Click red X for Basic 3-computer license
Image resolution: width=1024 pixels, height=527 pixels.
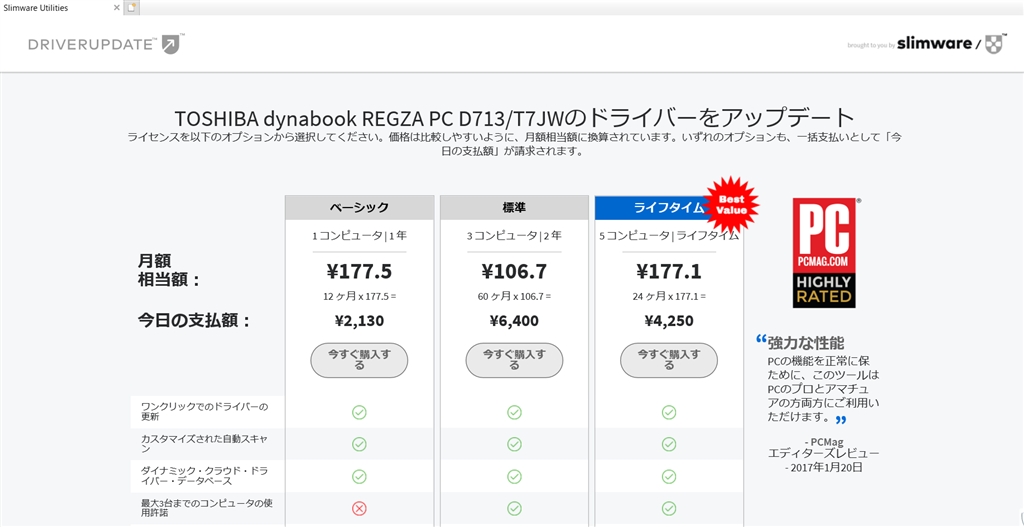tap(359, 508)
